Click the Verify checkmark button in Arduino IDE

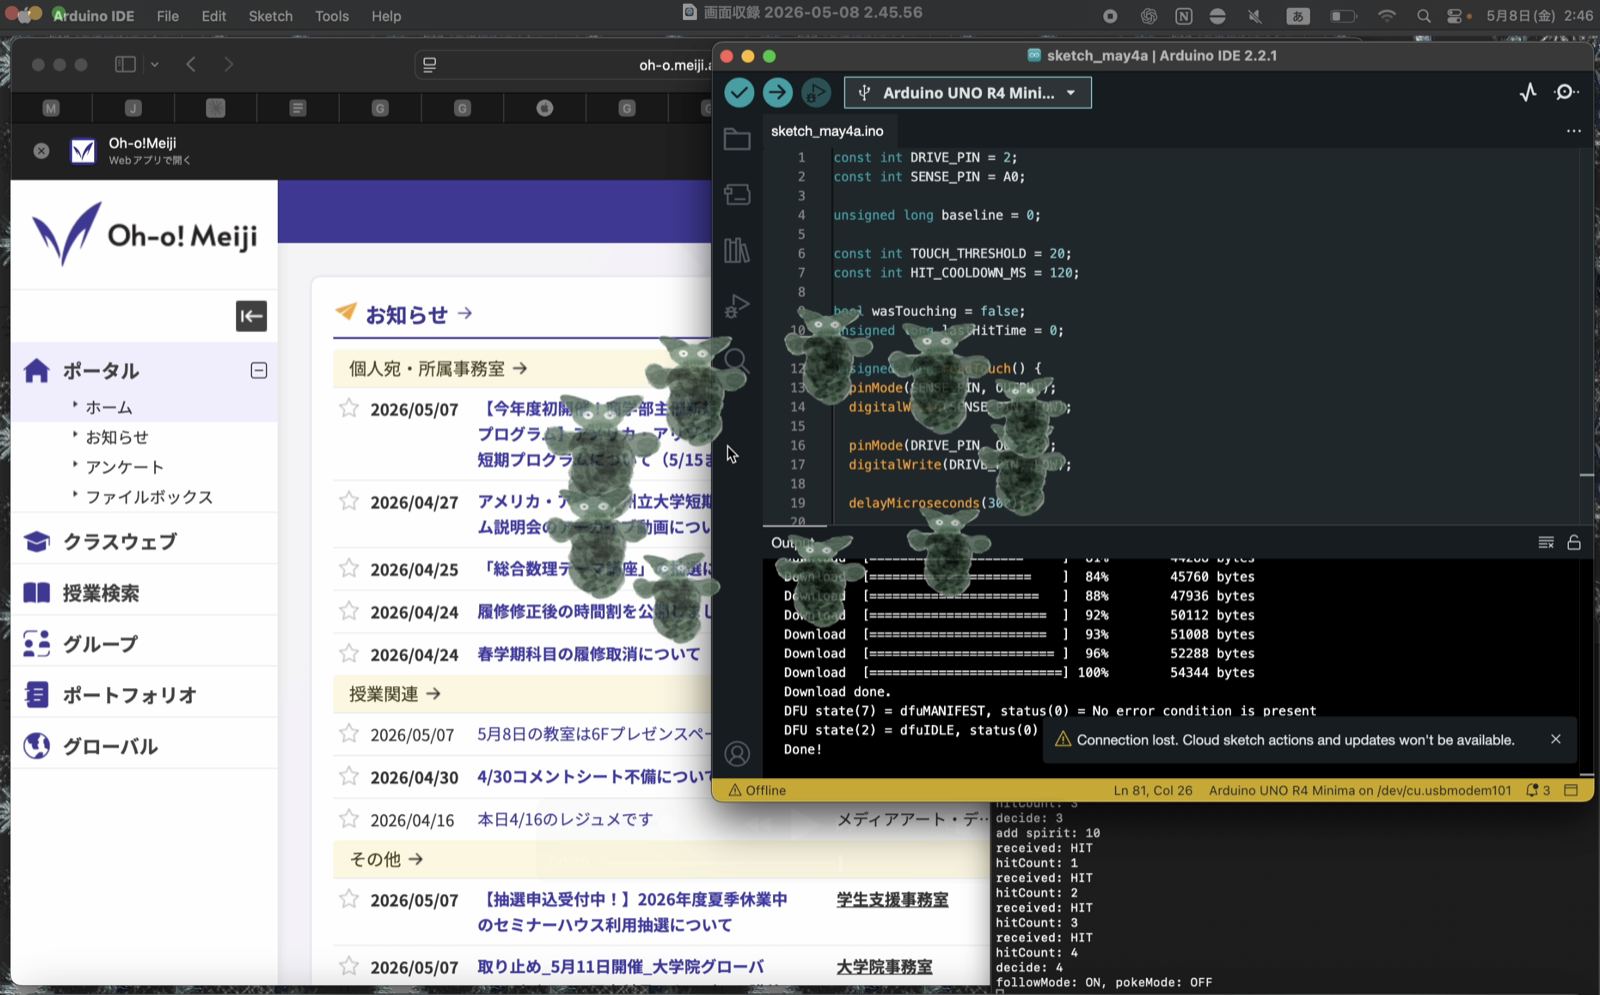pyautogui.click(x=739, y=93)
